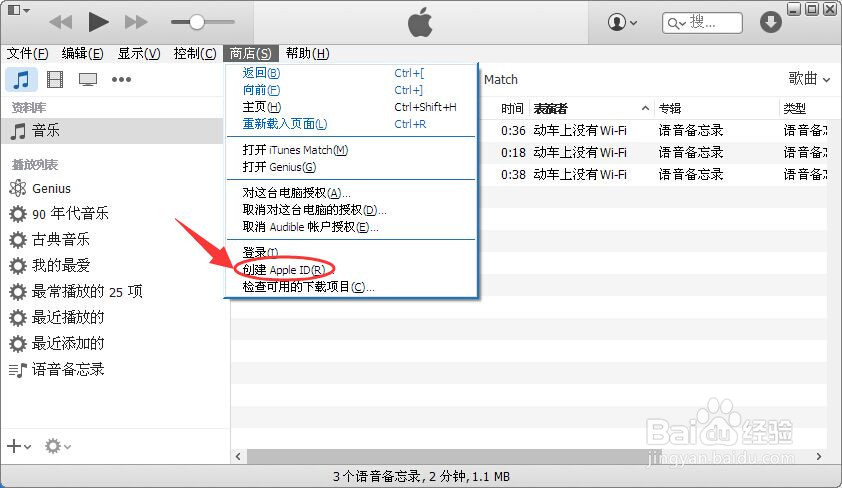Open the 显示(V) menu
842x488 pixels.
pos(139,54)
